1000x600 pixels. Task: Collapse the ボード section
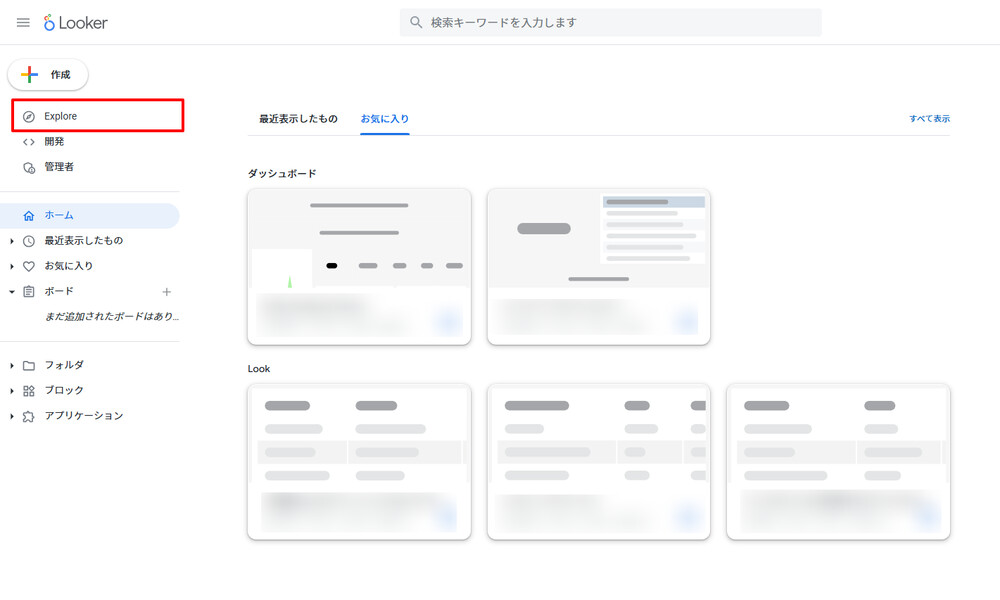[11, 291]
